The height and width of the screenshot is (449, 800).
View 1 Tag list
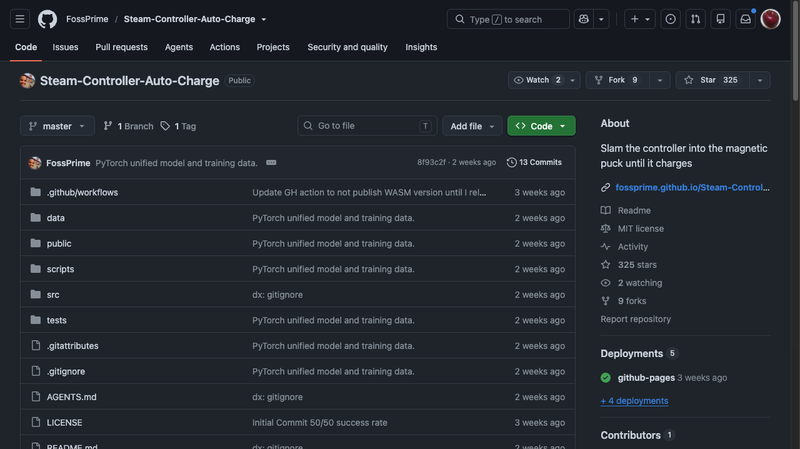(178, 126)
